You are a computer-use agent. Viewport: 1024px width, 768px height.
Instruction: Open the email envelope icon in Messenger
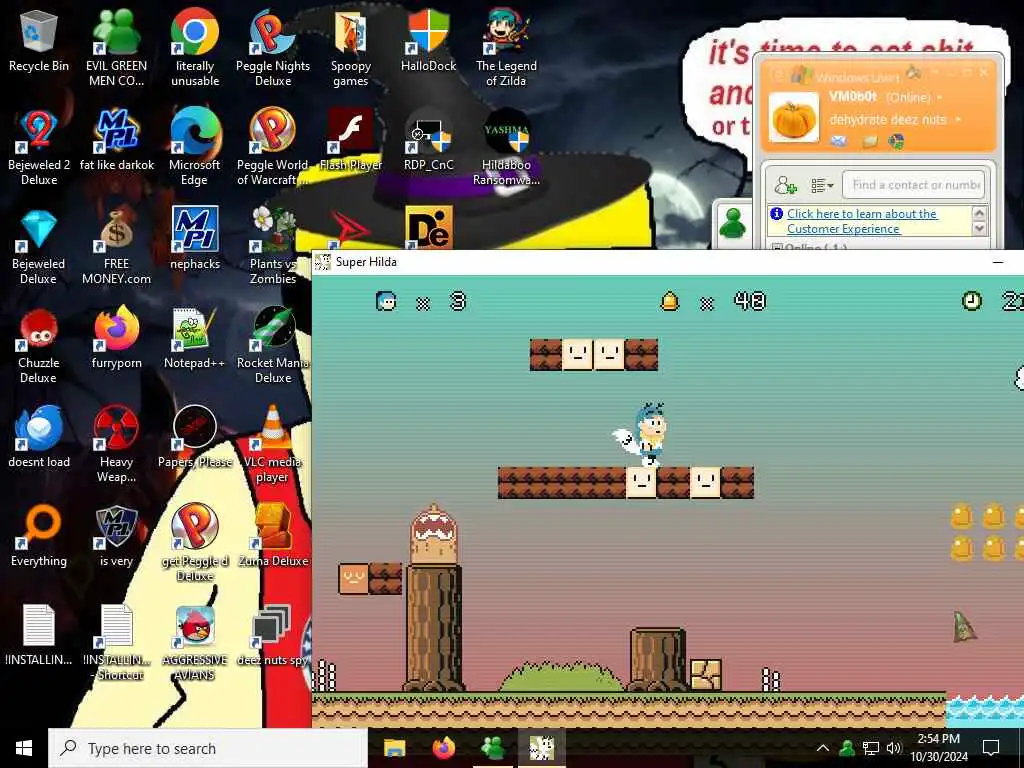coord(839,140)
